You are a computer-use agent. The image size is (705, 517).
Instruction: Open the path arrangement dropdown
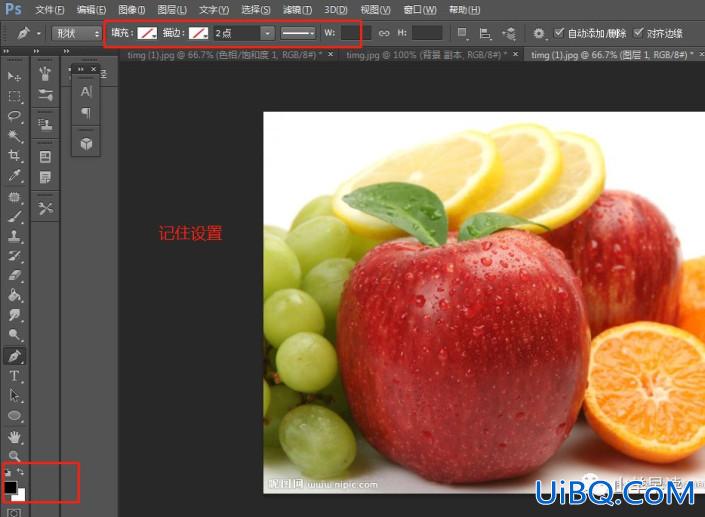[x=509, y=33]
